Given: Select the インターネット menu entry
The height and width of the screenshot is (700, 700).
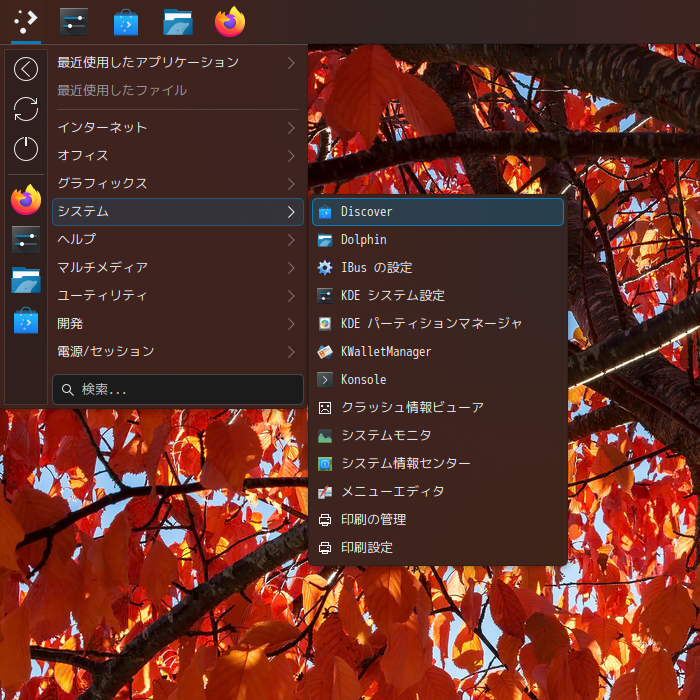Looking at the screenshot, I should (x=178, y=128).
